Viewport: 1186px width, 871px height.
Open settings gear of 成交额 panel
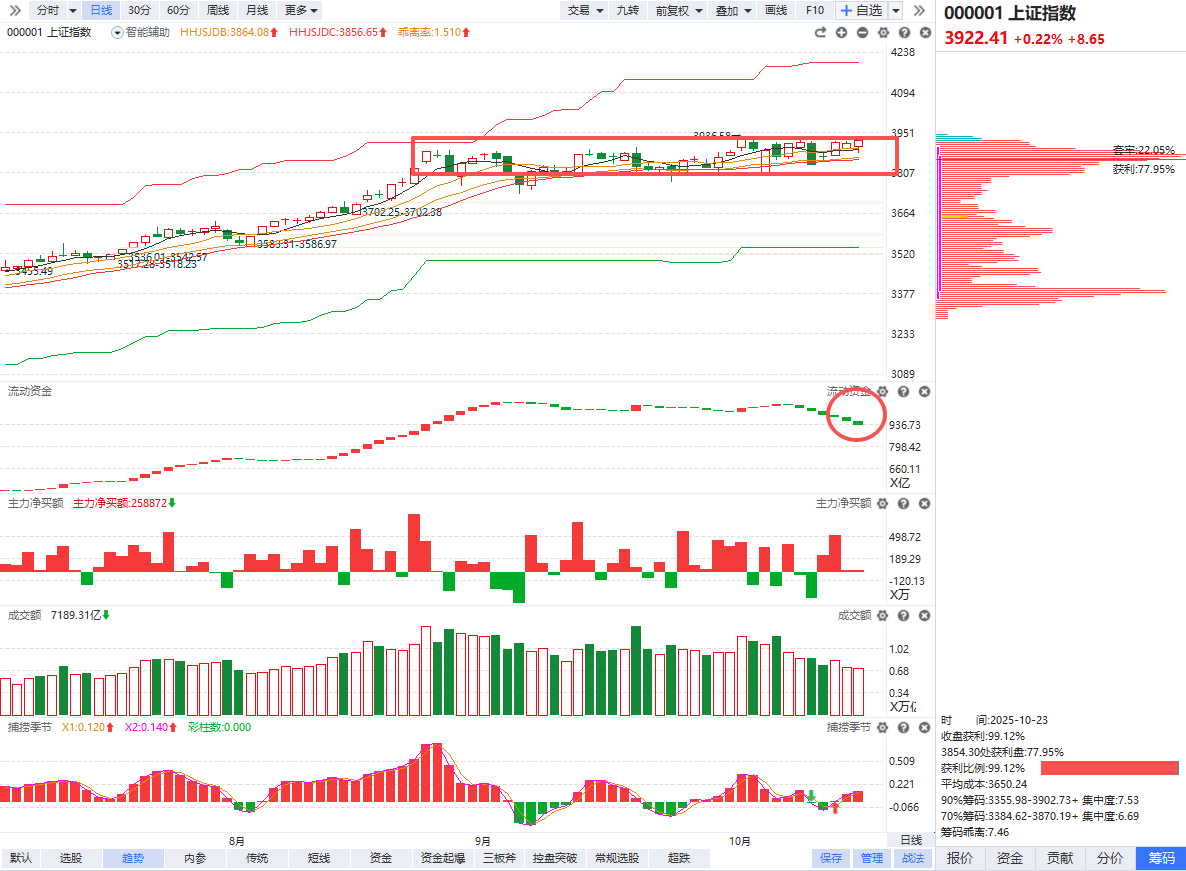click(883, 615)
